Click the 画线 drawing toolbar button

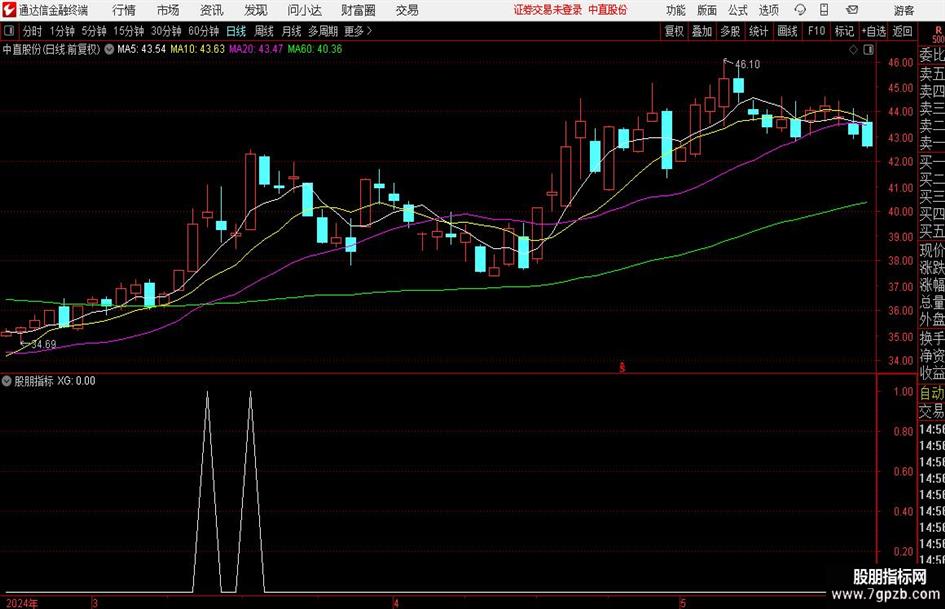[788, 31]
